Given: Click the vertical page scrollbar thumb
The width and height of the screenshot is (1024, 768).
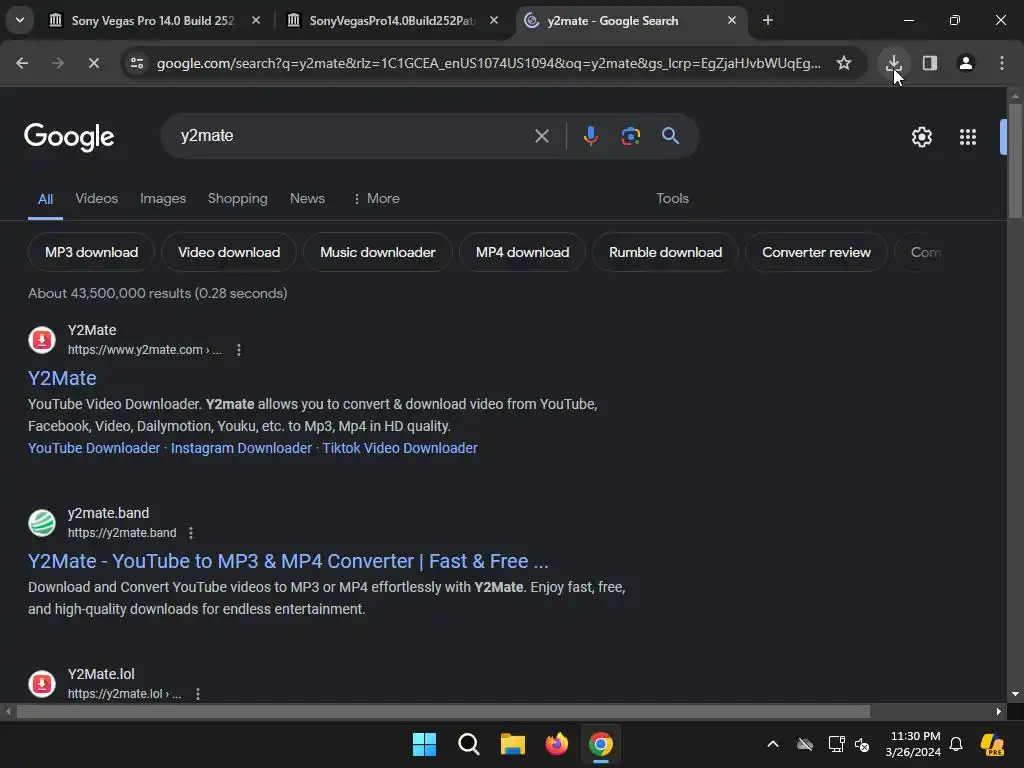Looking at the screenshot, I should tap(1015, 161).
